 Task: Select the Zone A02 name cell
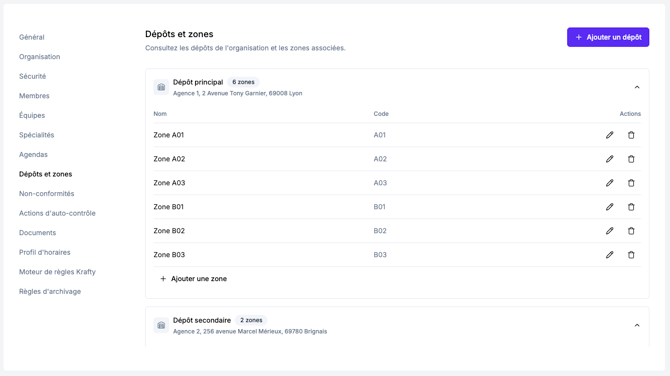point(169,159)
